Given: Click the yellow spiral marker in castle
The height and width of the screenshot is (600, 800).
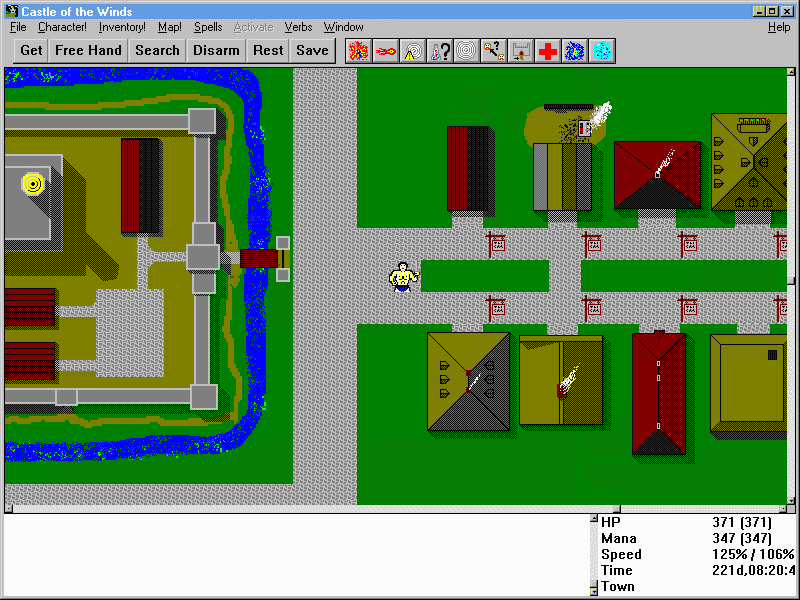Looking at the screenshot, I should pos(33,183).
